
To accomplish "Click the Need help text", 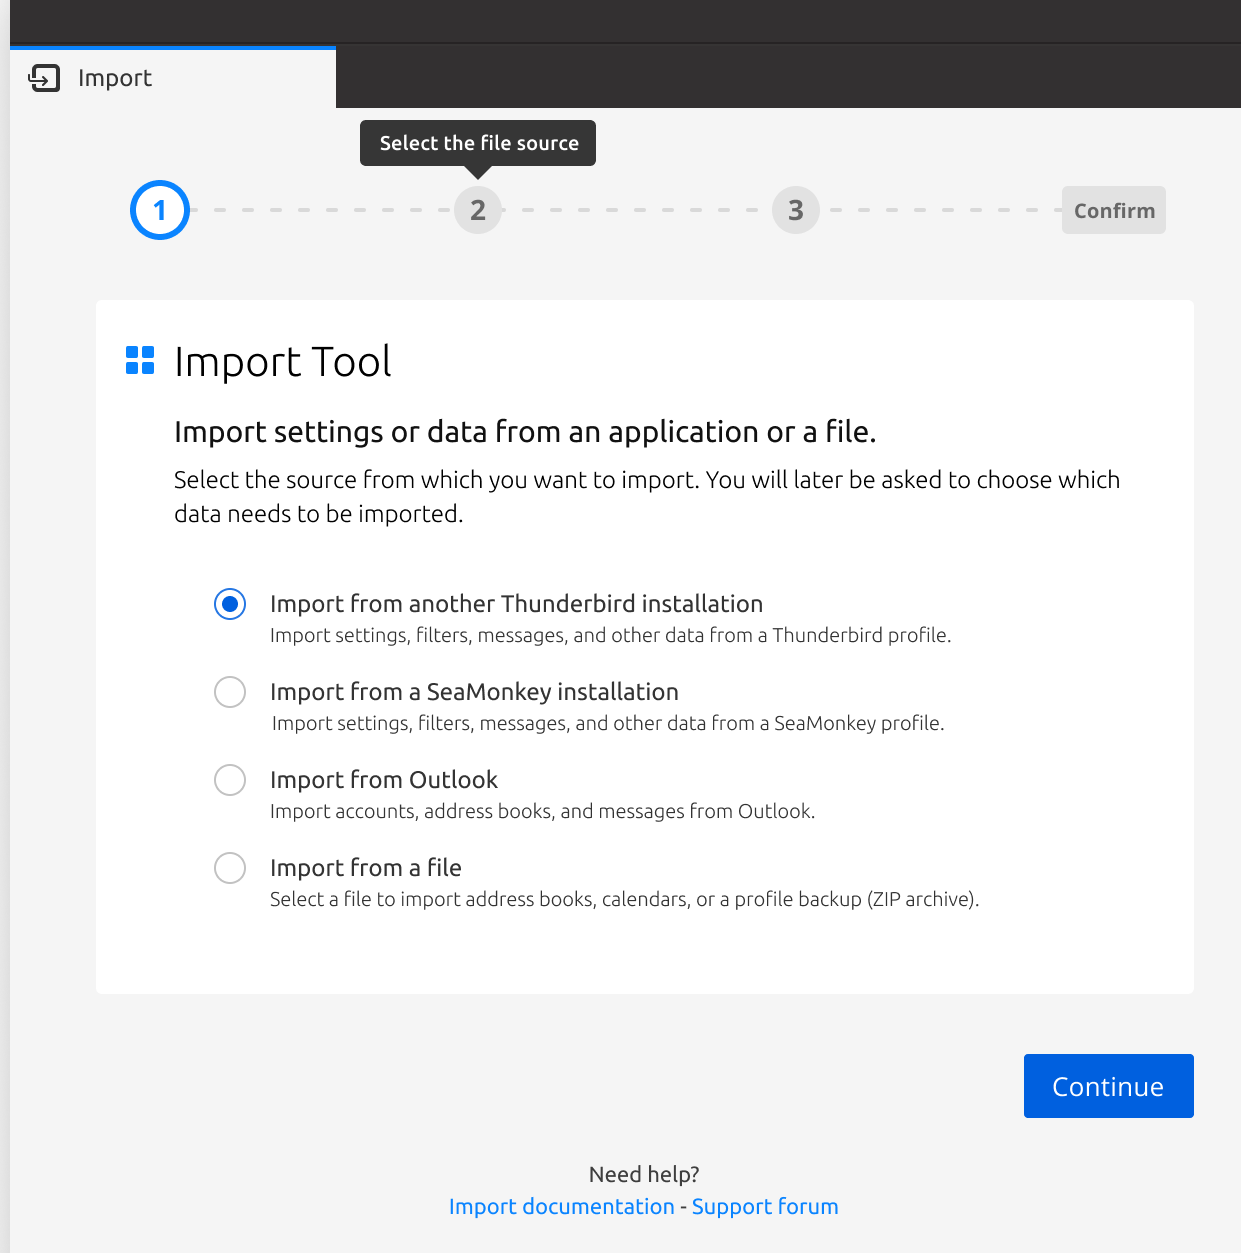I will click(643, 1174).
